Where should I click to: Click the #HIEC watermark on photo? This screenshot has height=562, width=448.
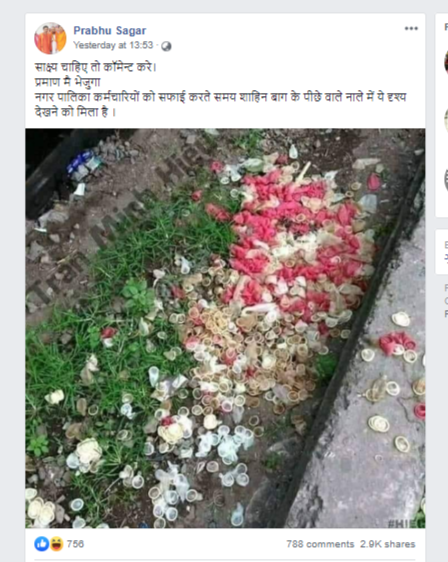pyautogui.click(x=406, y=523)
